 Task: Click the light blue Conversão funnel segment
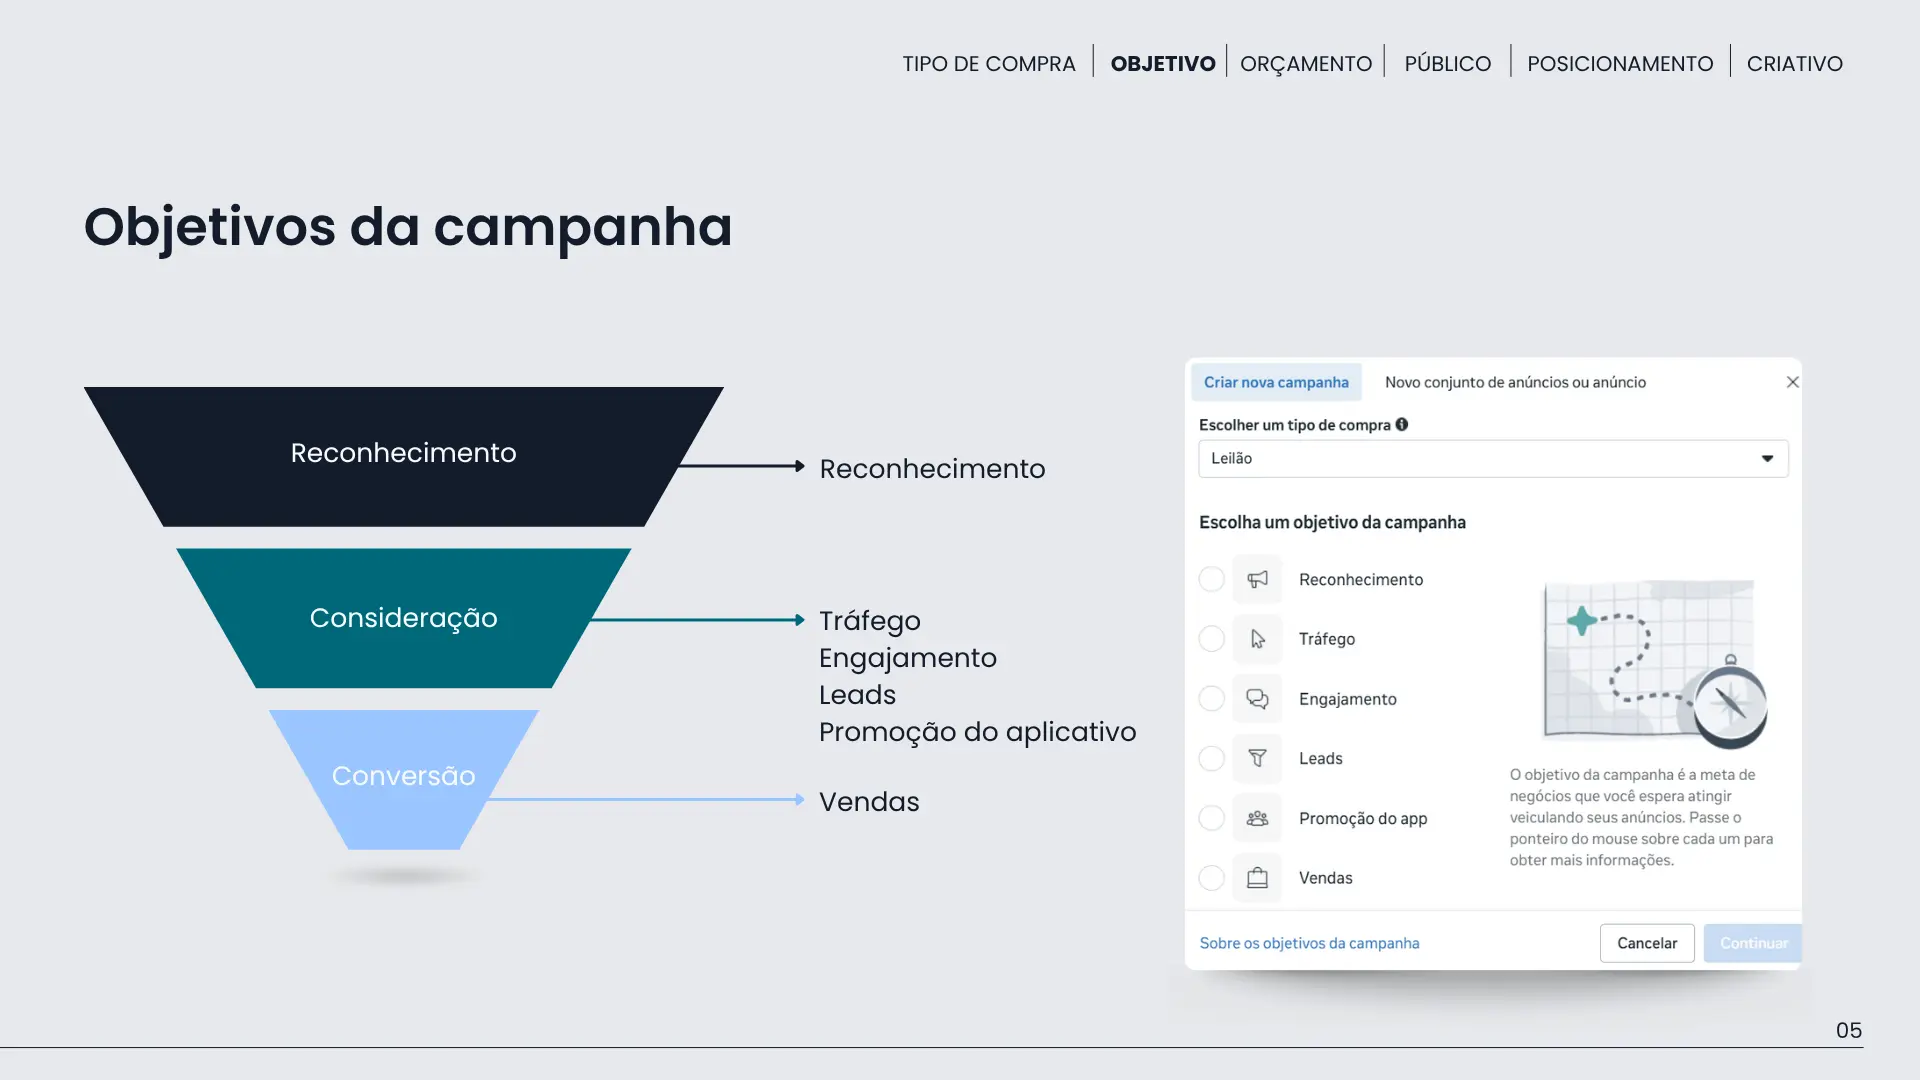click(403, 779)
